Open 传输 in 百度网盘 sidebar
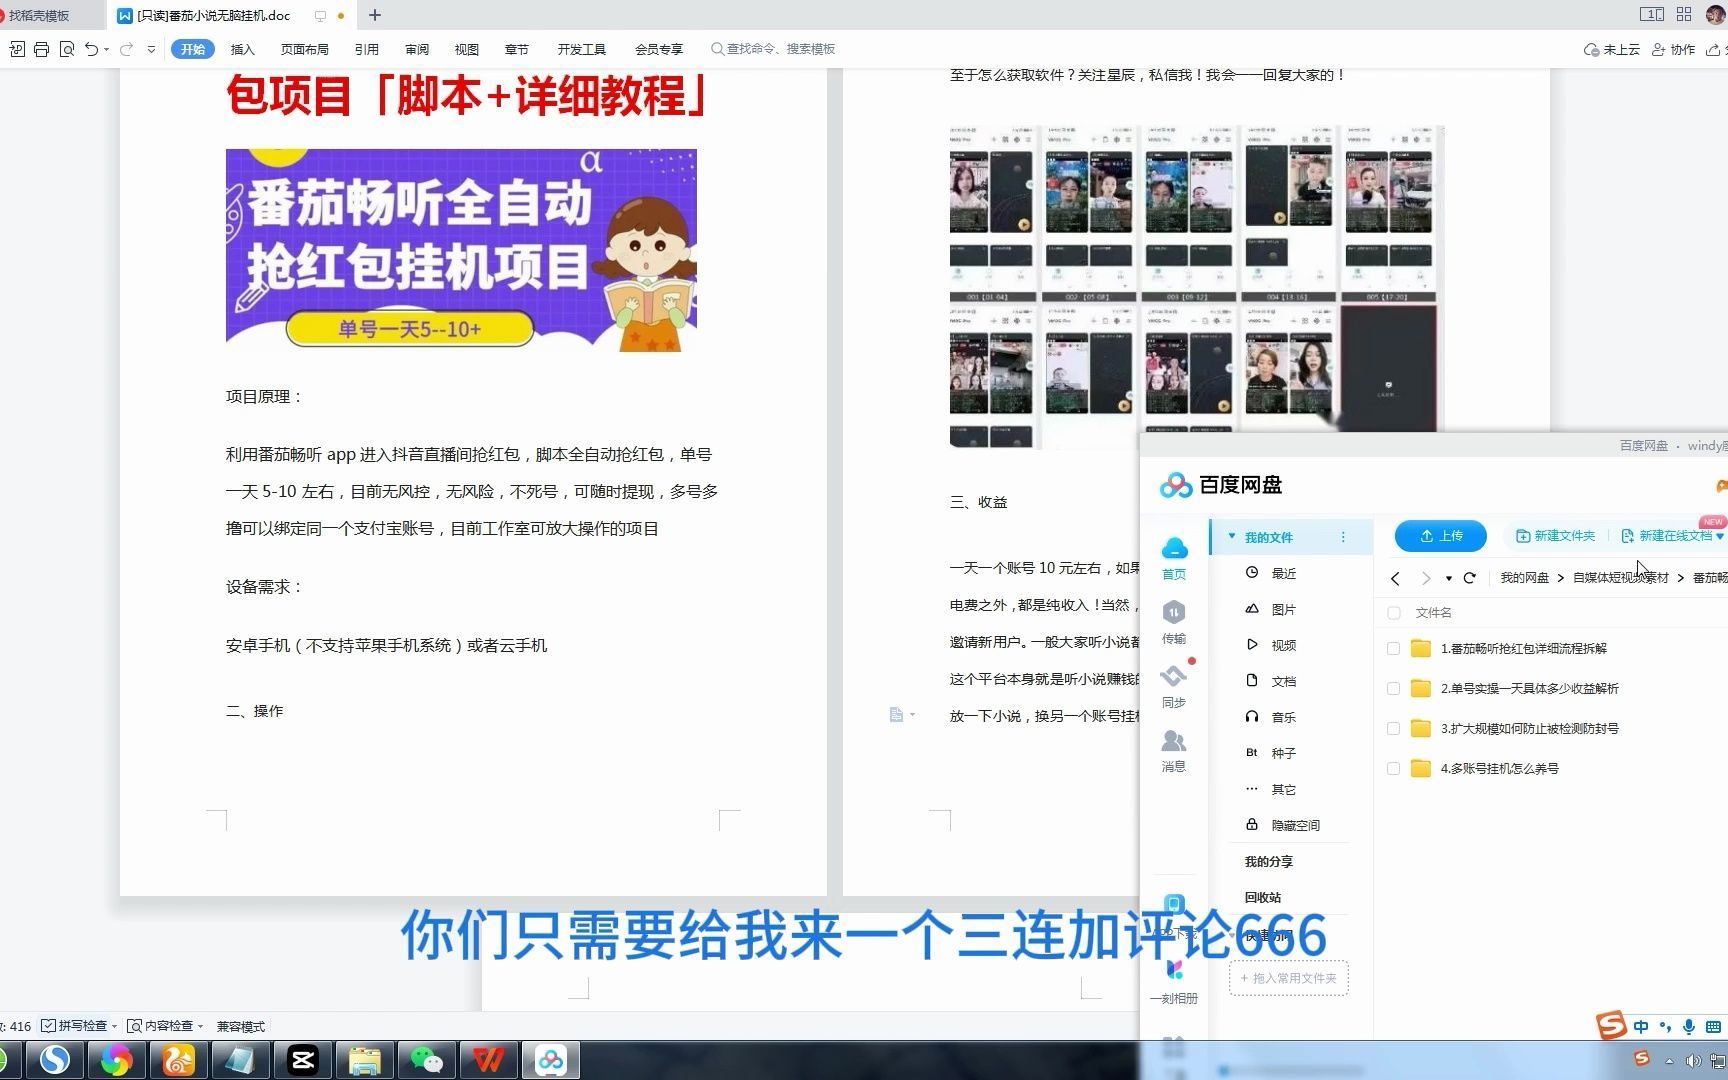 tap(1174, 623)
